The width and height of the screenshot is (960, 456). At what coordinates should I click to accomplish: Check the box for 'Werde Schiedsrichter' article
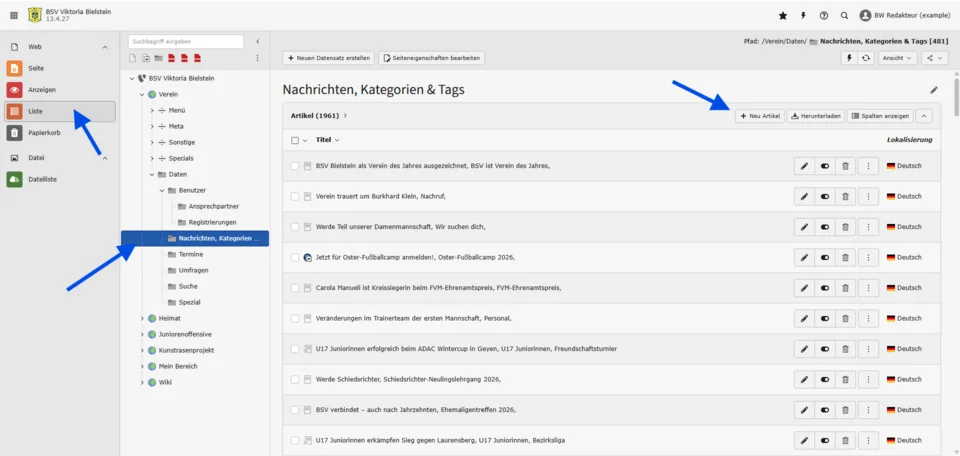tap(295, 380)
